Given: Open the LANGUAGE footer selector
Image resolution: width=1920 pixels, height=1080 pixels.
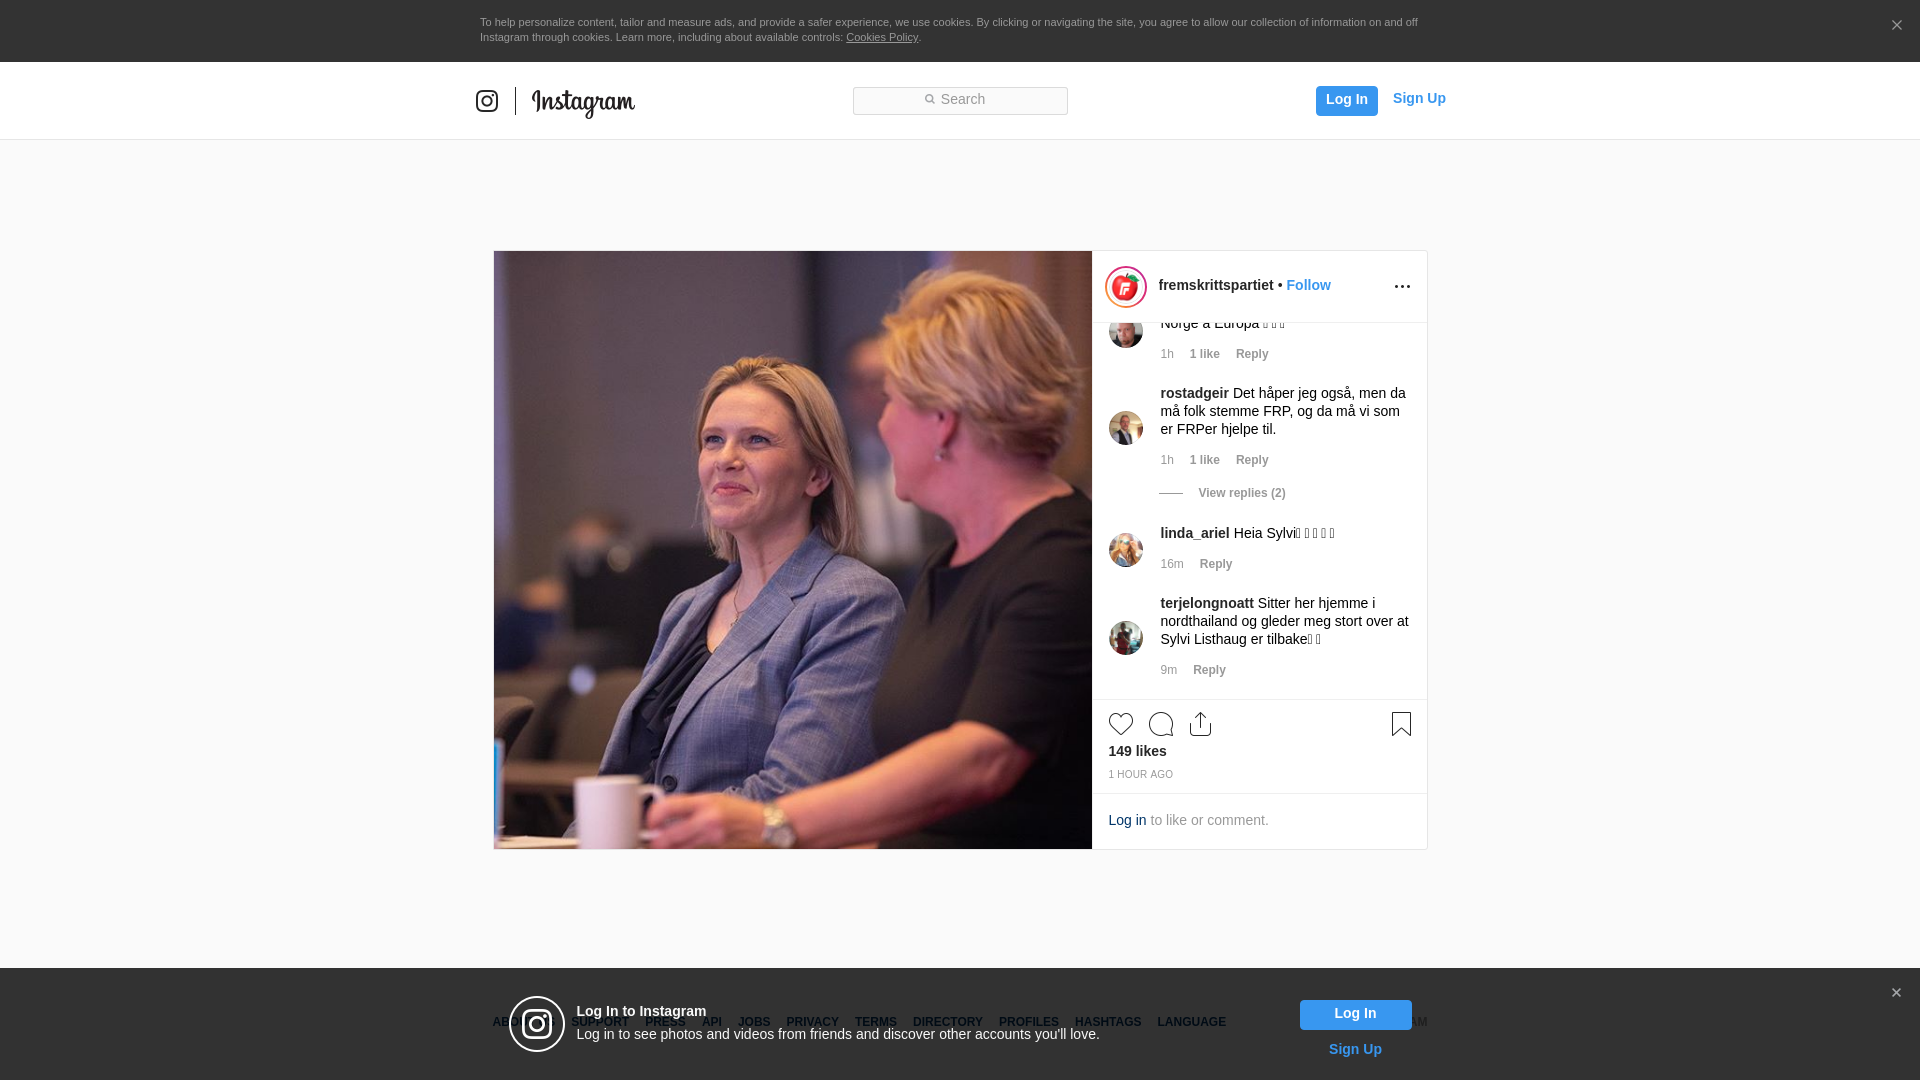Looking at the screenshot, I should coord(1191,1022).
